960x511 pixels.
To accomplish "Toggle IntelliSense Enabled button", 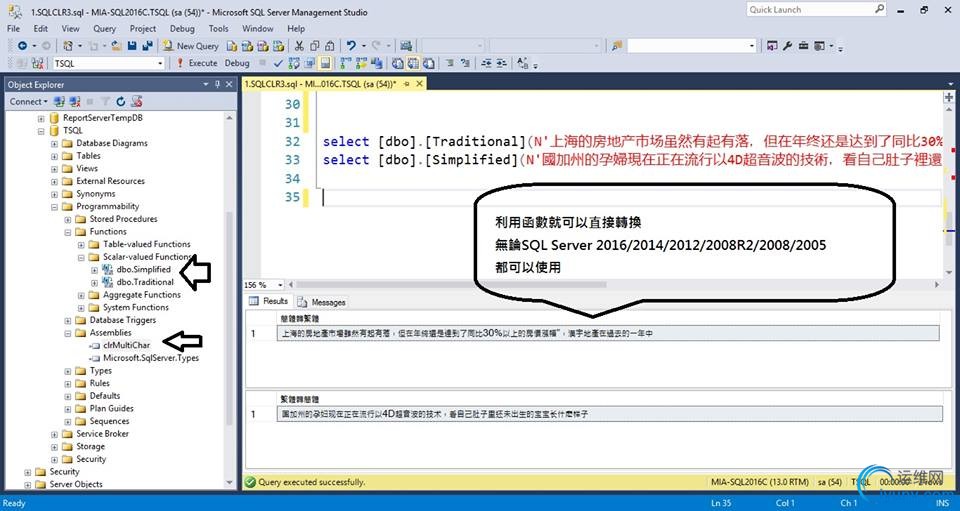I will (325, 63).
